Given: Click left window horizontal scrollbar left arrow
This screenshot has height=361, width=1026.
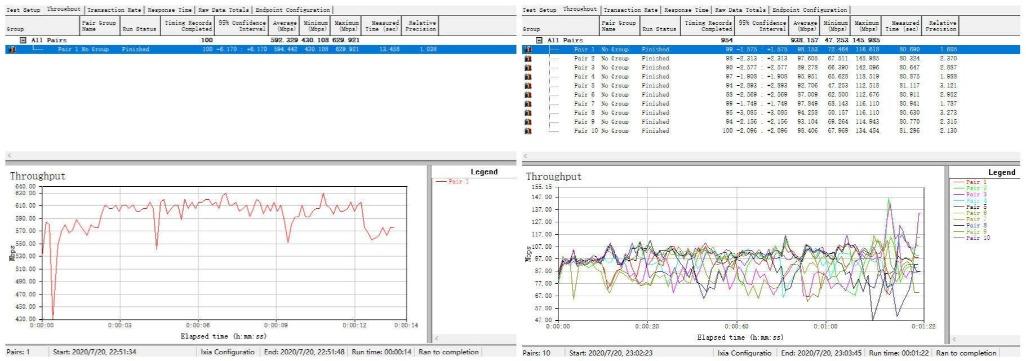Looking at the screenshot, I should 9,157.
